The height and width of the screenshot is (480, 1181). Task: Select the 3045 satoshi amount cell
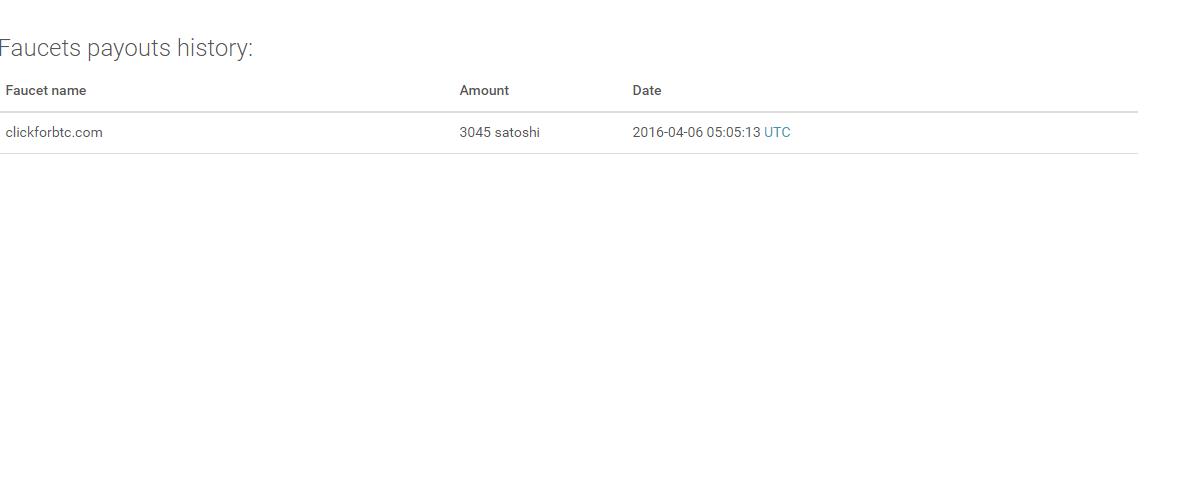point(499,133)
